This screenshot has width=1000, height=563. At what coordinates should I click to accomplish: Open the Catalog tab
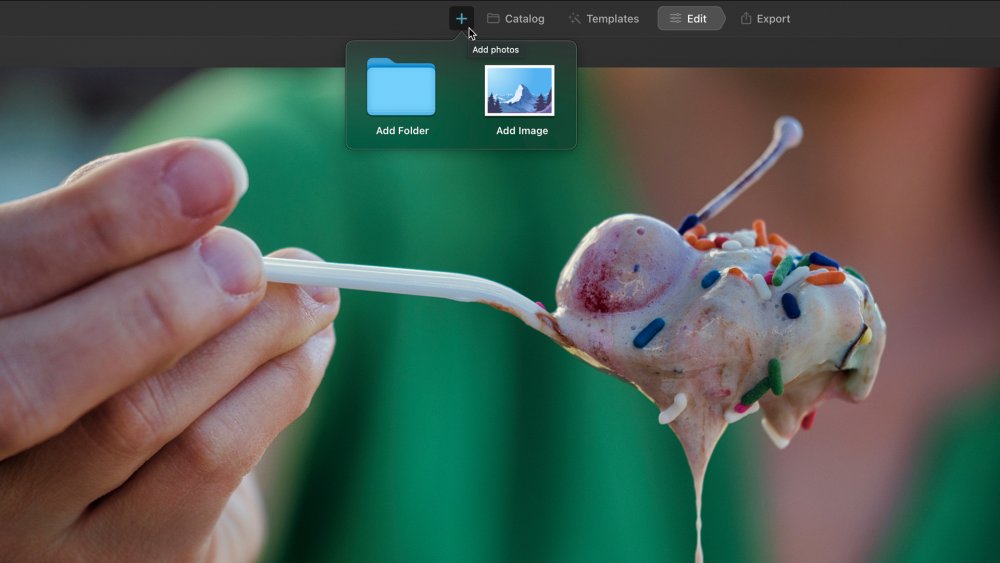(516, 18)
